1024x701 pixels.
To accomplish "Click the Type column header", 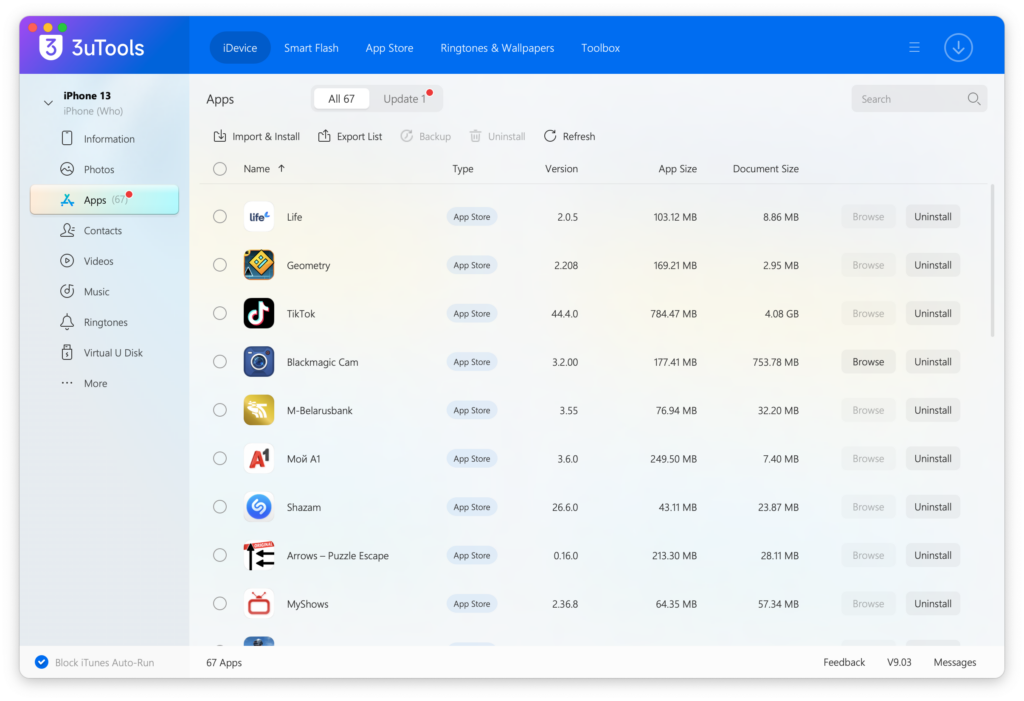I will [462, 169].
